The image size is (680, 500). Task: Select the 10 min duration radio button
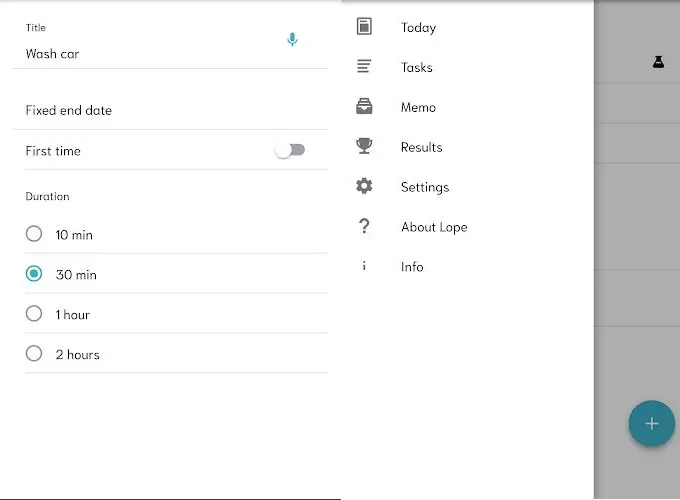click(34, 234)
